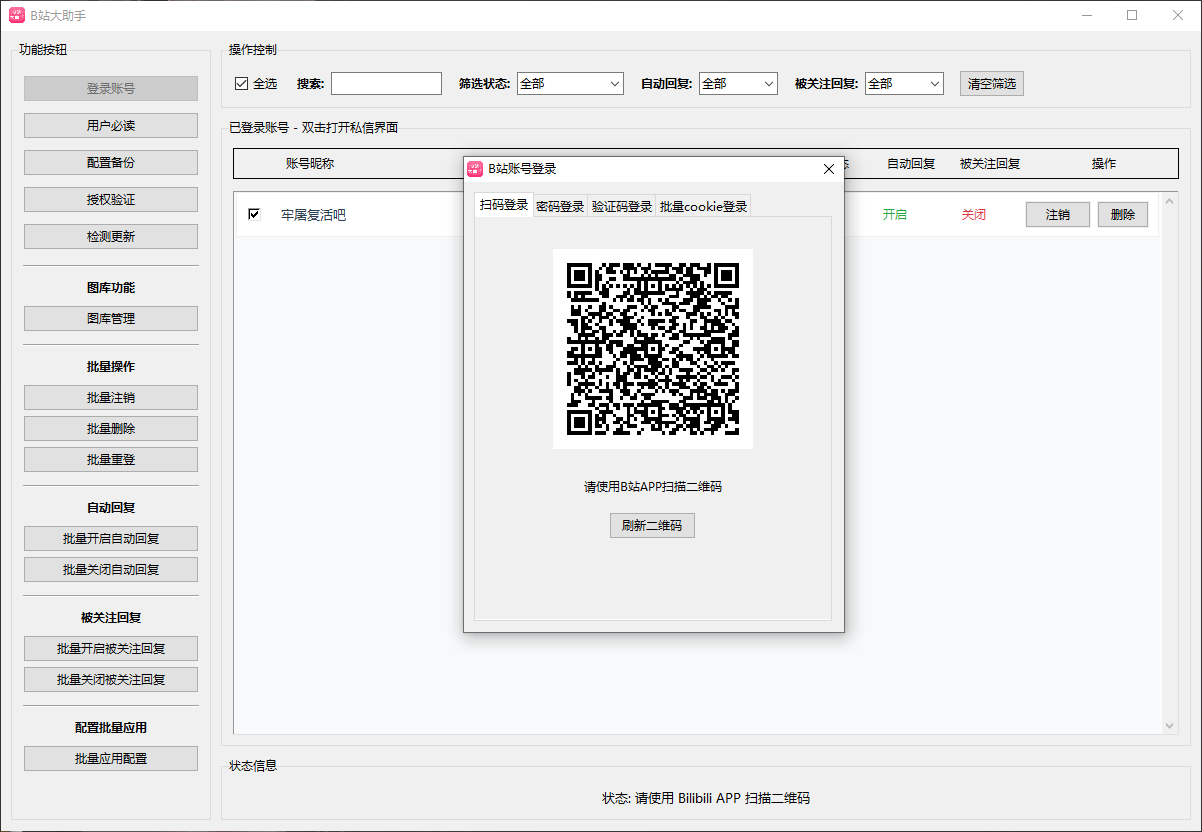This screenshot has width=1202, height=832.
Task: Click the B站 icon in the login dialog
Action: pos(475,168)
